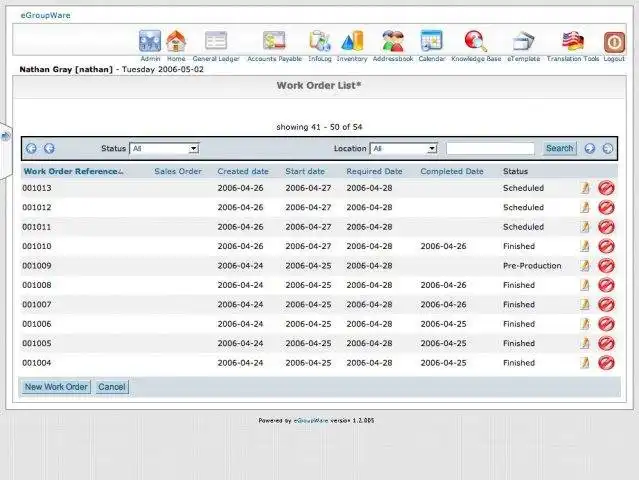Click Nathan Gray [nathan] user text
Image resolution: width=639 pixels, height=480 pixels.
click(x=66, y=69)
